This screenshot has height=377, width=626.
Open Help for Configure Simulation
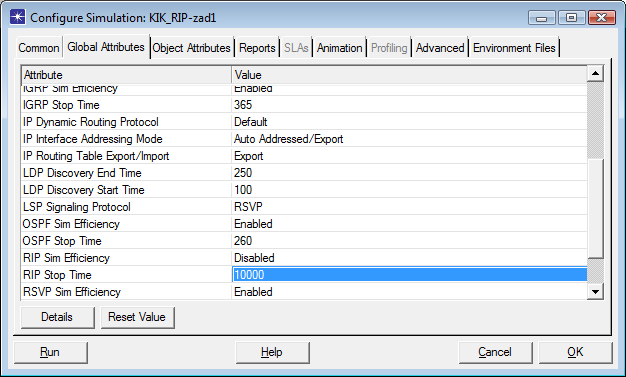coord(272,353)
